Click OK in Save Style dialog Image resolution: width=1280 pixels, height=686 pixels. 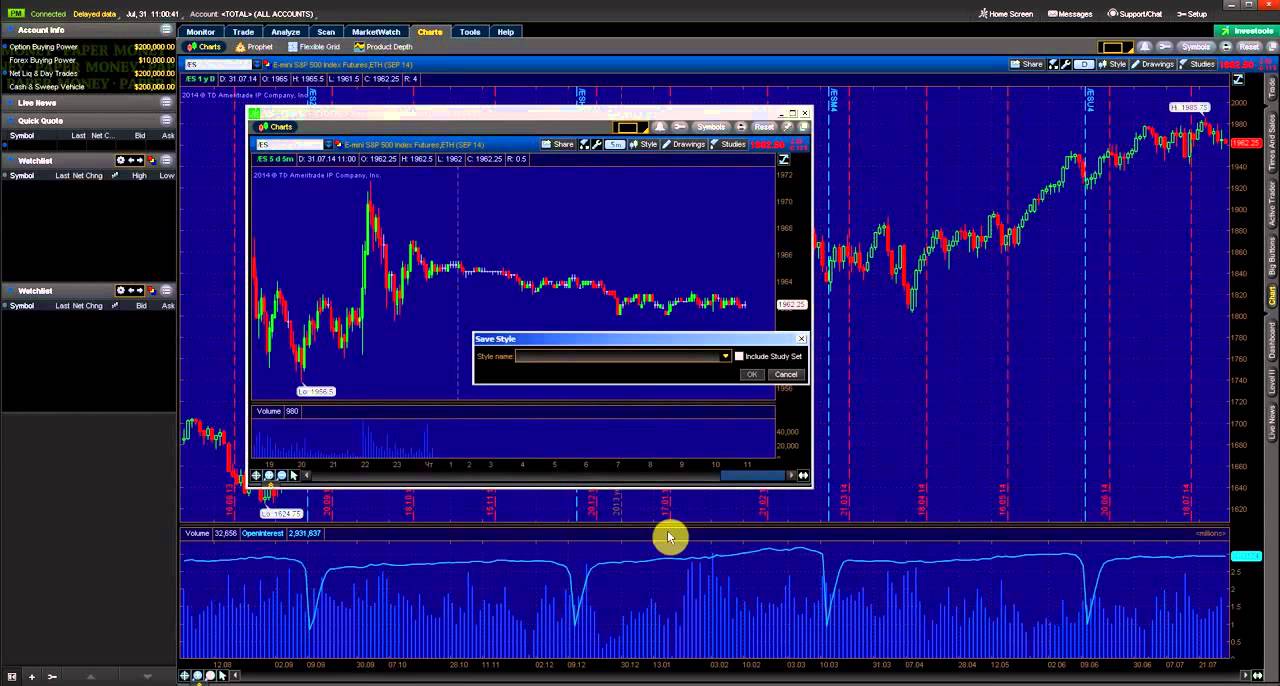coord(752,374)
